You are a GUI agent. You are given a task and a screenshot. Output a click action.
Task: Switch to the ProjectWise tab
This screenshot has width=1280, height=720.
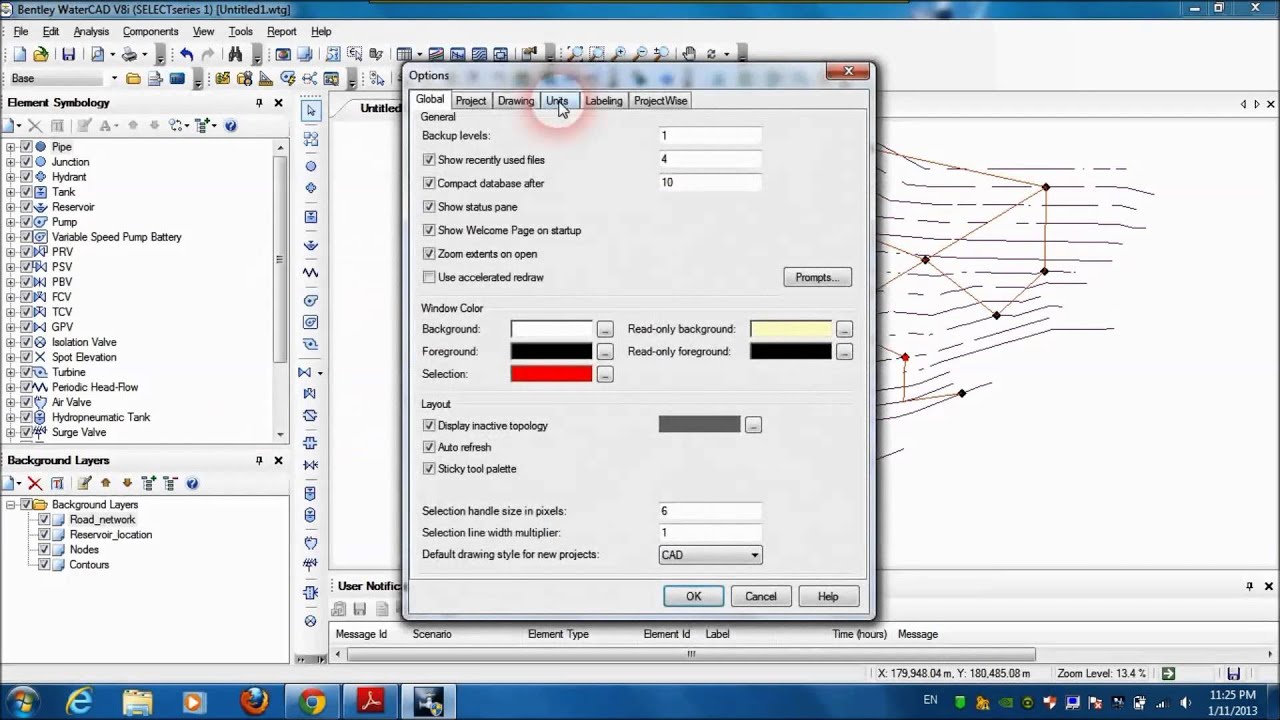pyautogui.click(x=660, y=101)
